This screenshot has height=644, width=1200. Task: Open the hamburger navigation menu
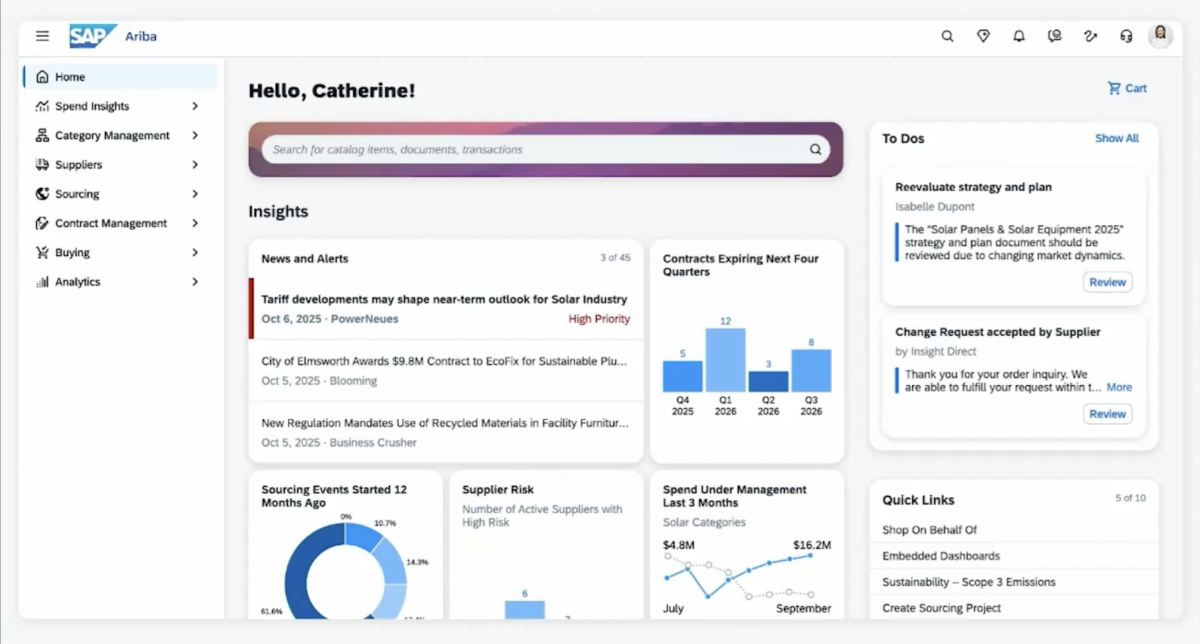(x=42, y=36)
